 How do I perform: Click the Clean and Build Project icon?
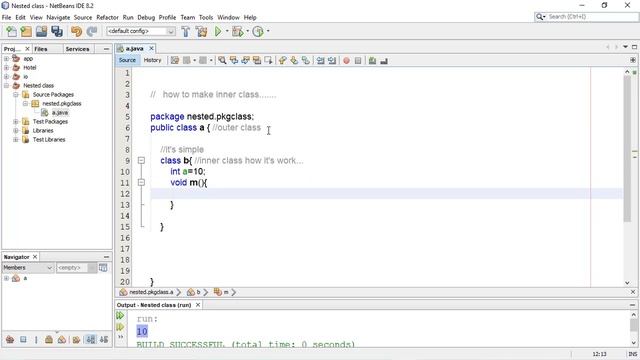tap(201, 31)
